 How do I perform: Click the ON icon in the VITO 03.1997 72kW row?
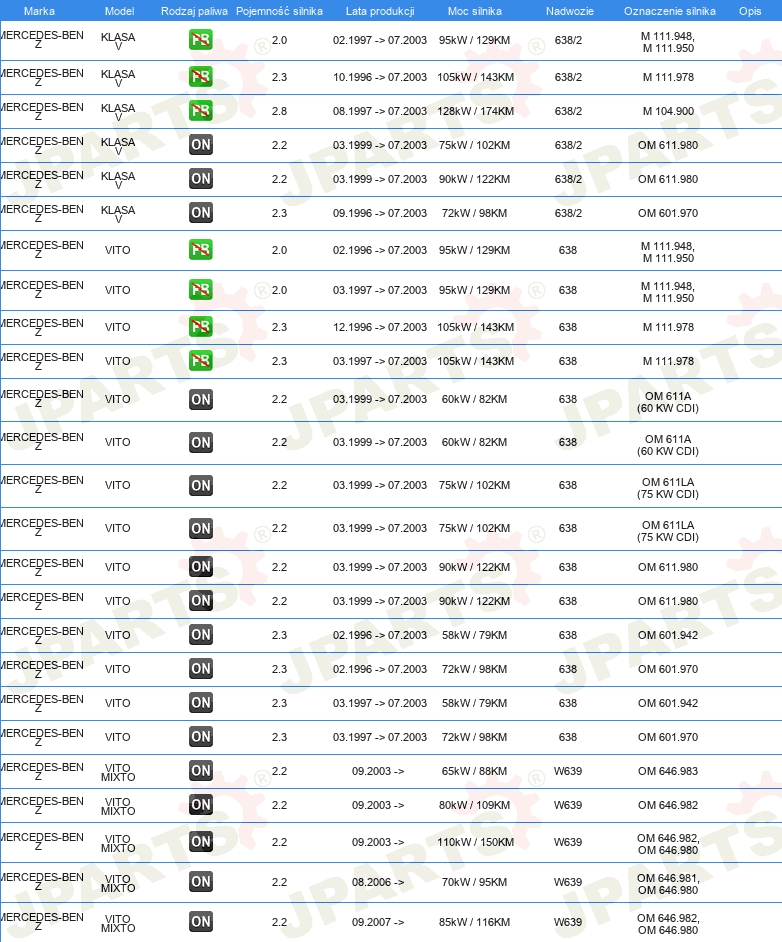201,737
